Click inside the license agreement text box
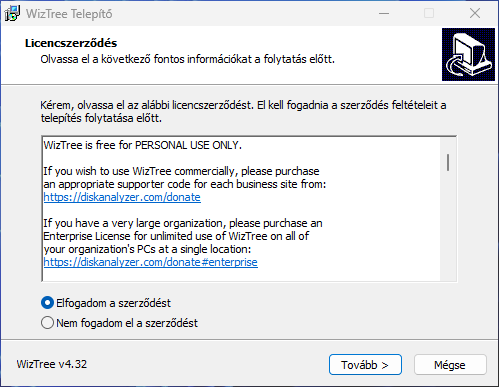 click(x=241, y=209)
